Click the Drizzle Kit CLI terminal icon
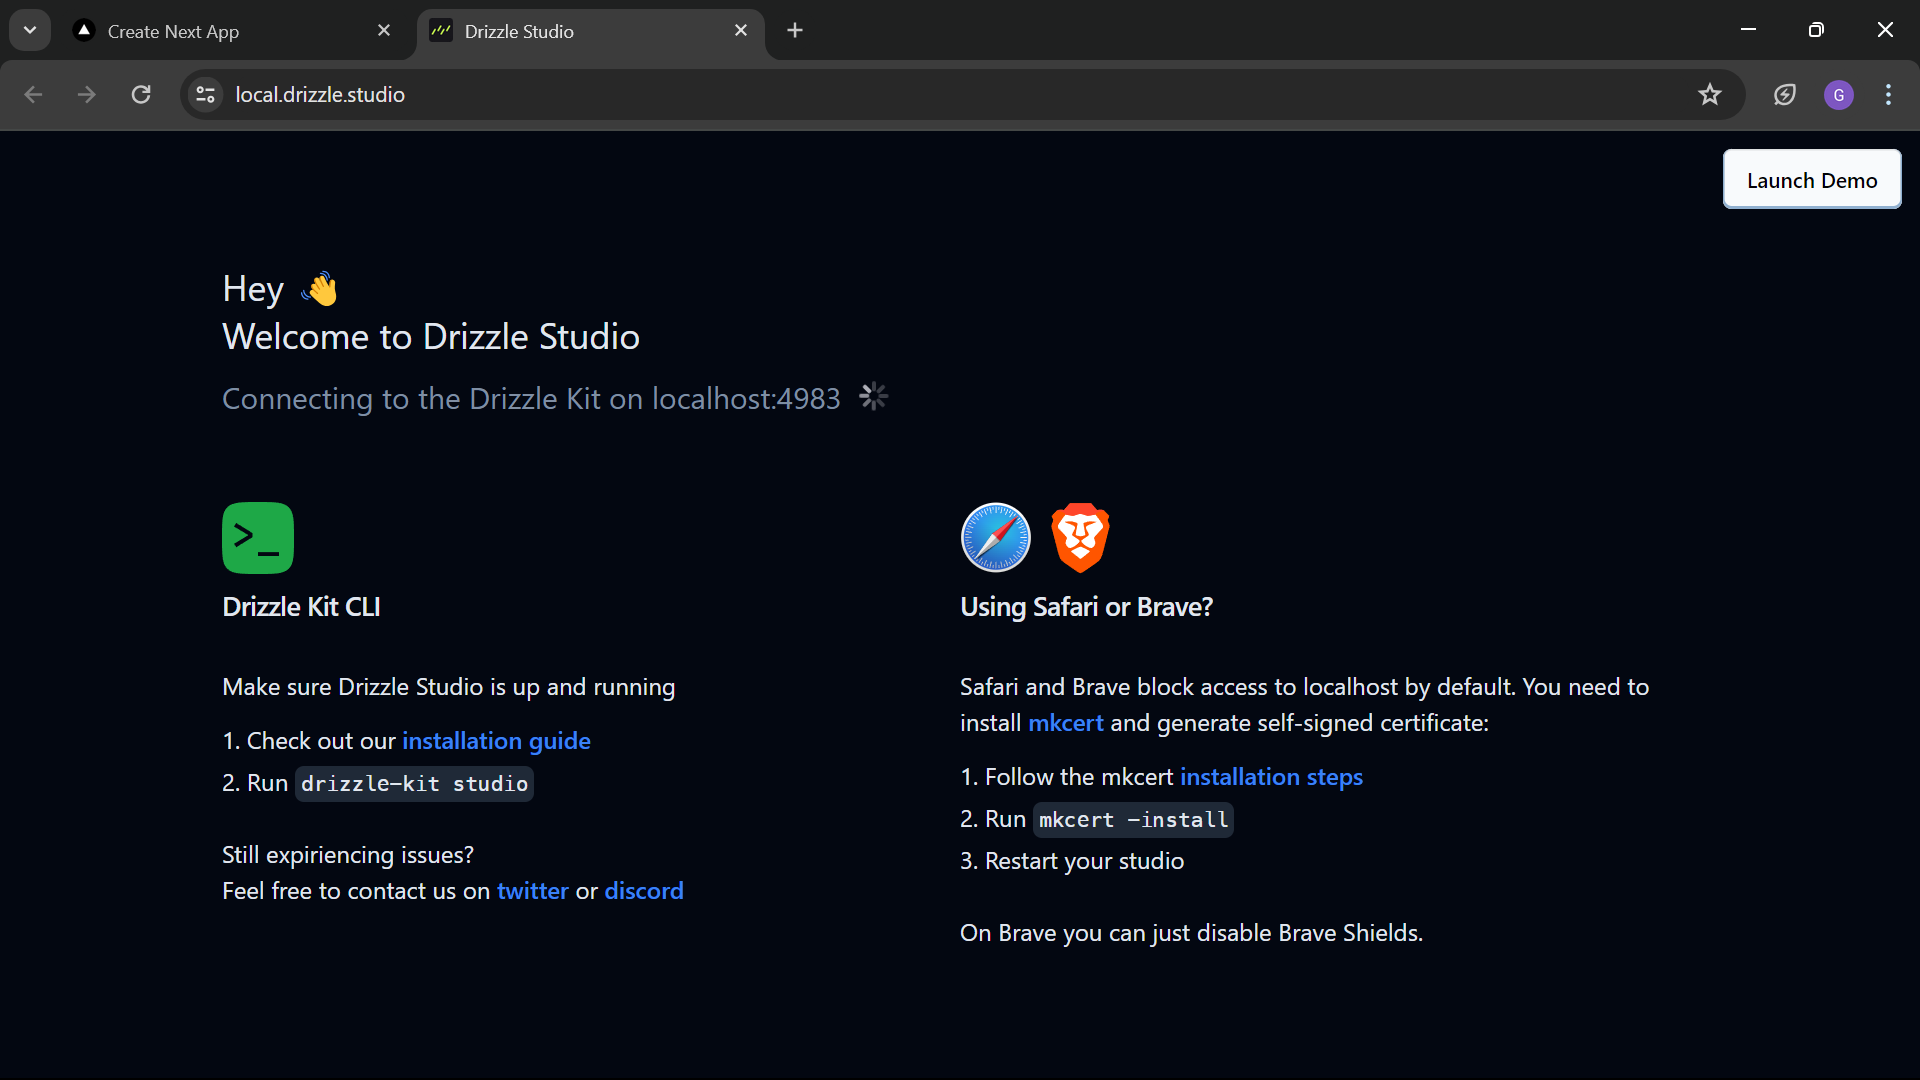 click(x=257, y=537)
